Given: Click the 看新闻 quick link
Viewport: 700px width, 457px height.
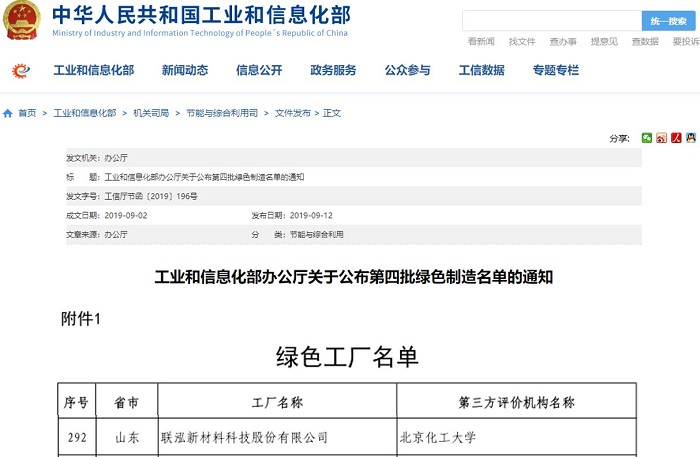Looking at the screenshot, I should point(481,42).
